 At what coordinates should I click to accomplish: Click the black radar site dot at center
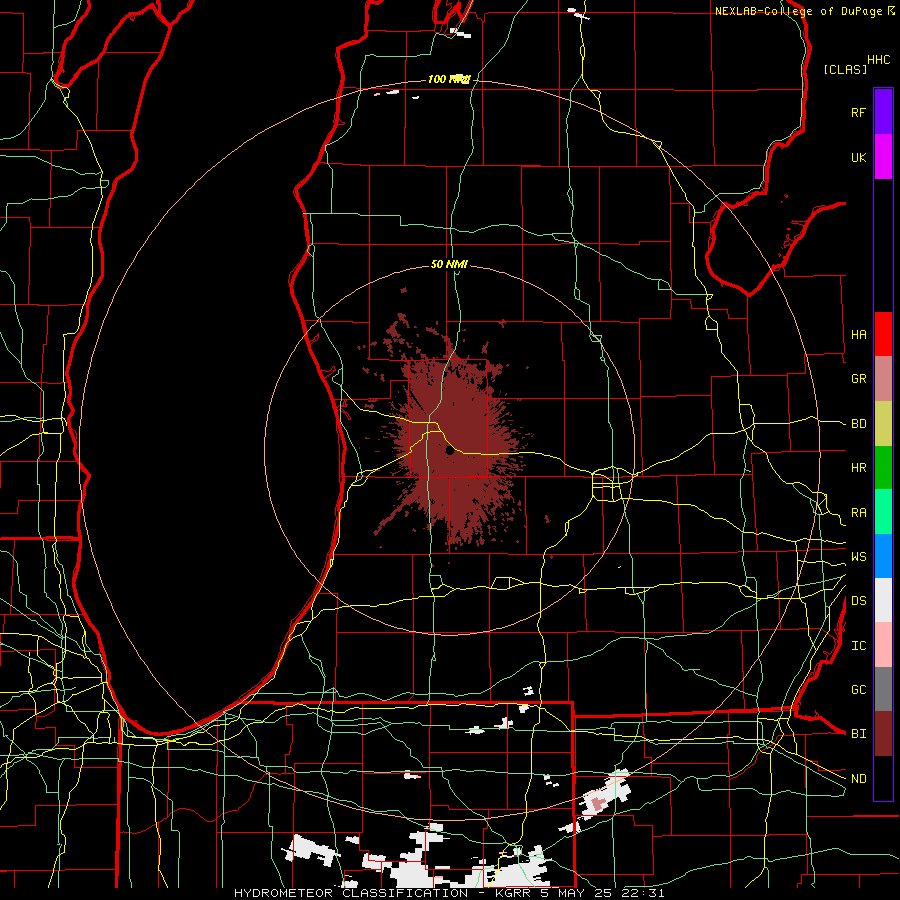pos(450,452)
